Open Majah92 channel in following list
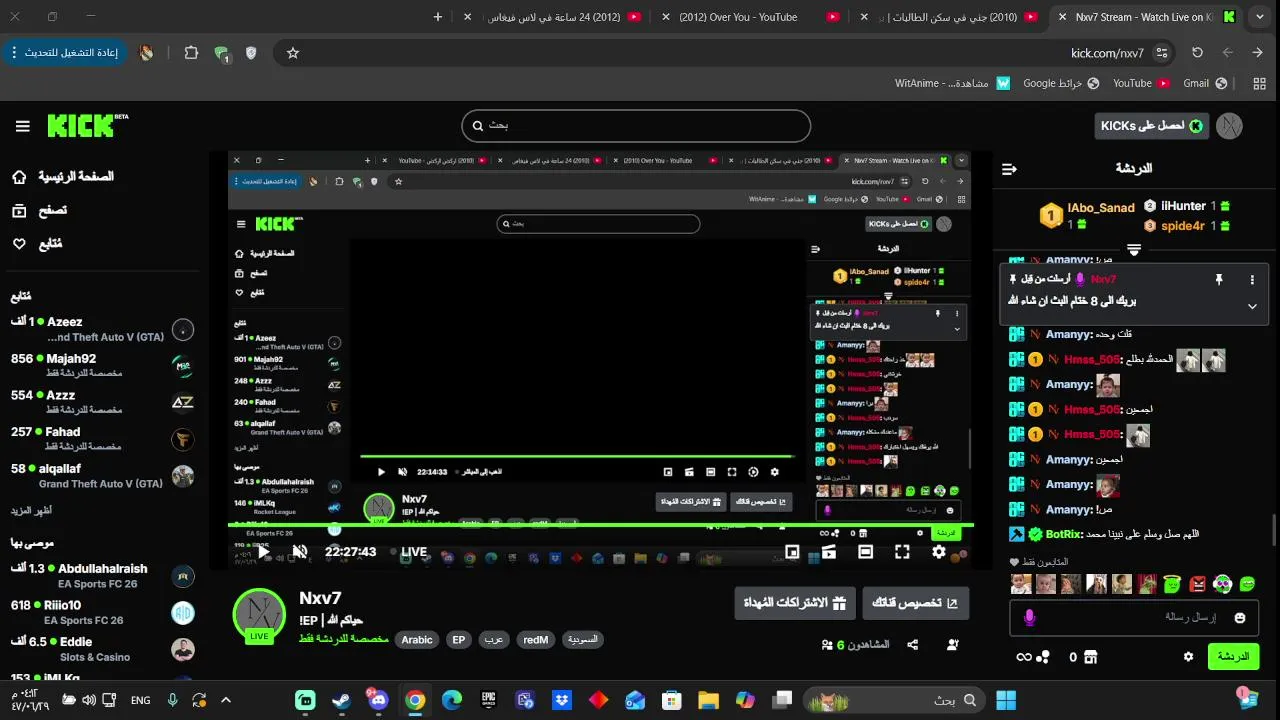Image resolution: width=1280 pixels, height=720 pixels. [101, 365]
